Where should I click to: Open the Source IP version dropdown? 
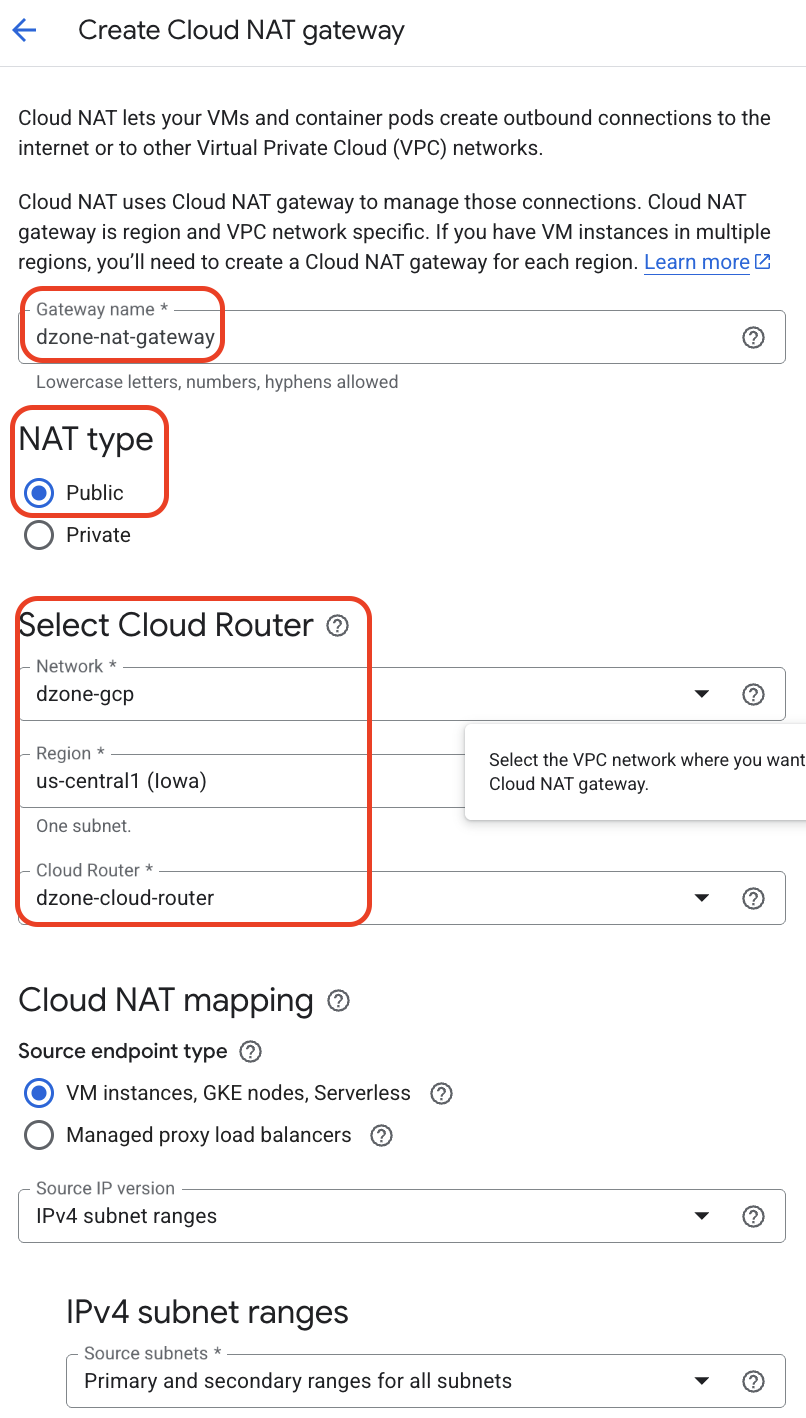click(x=701, y=1216)
